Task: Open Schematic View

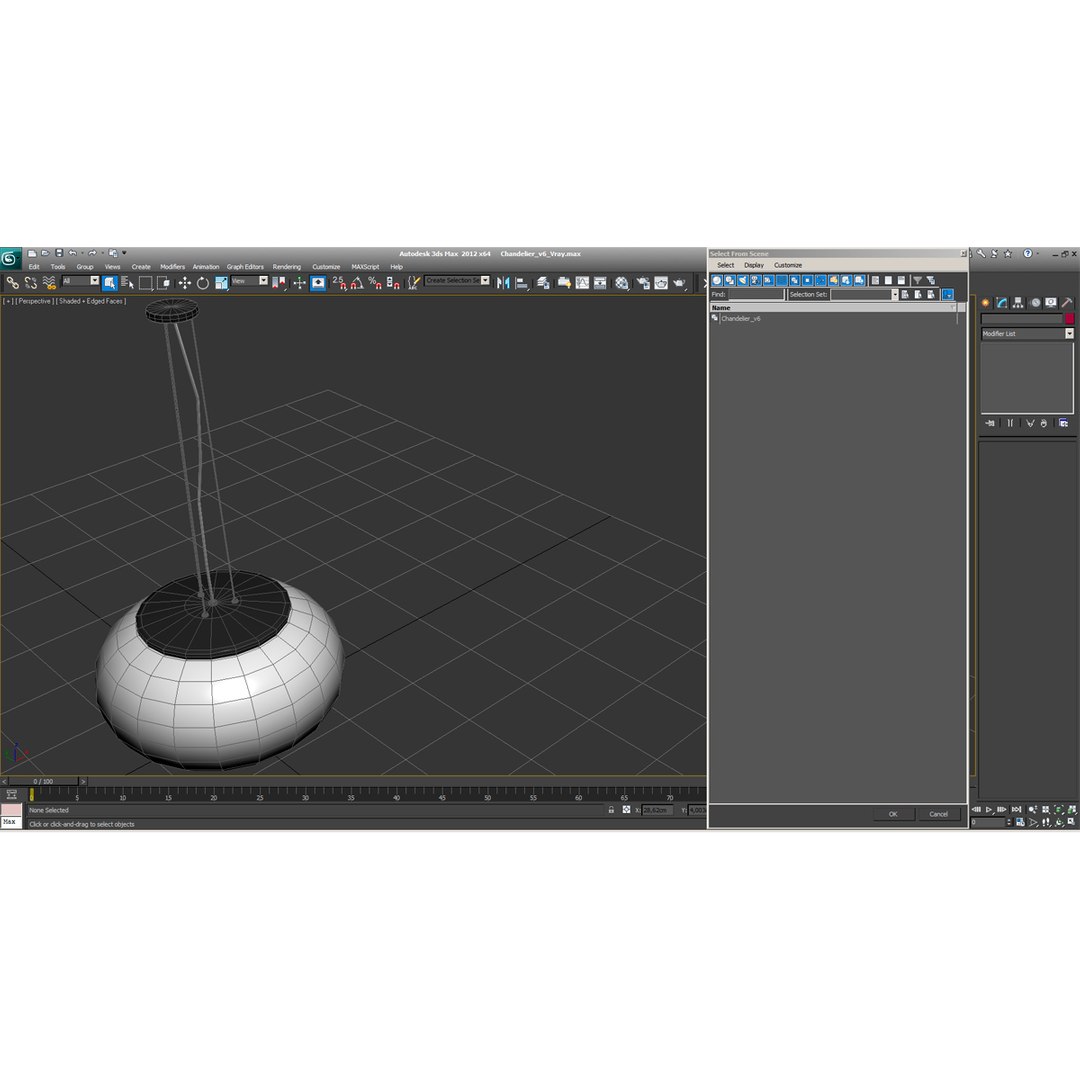Action: point(600,282)
